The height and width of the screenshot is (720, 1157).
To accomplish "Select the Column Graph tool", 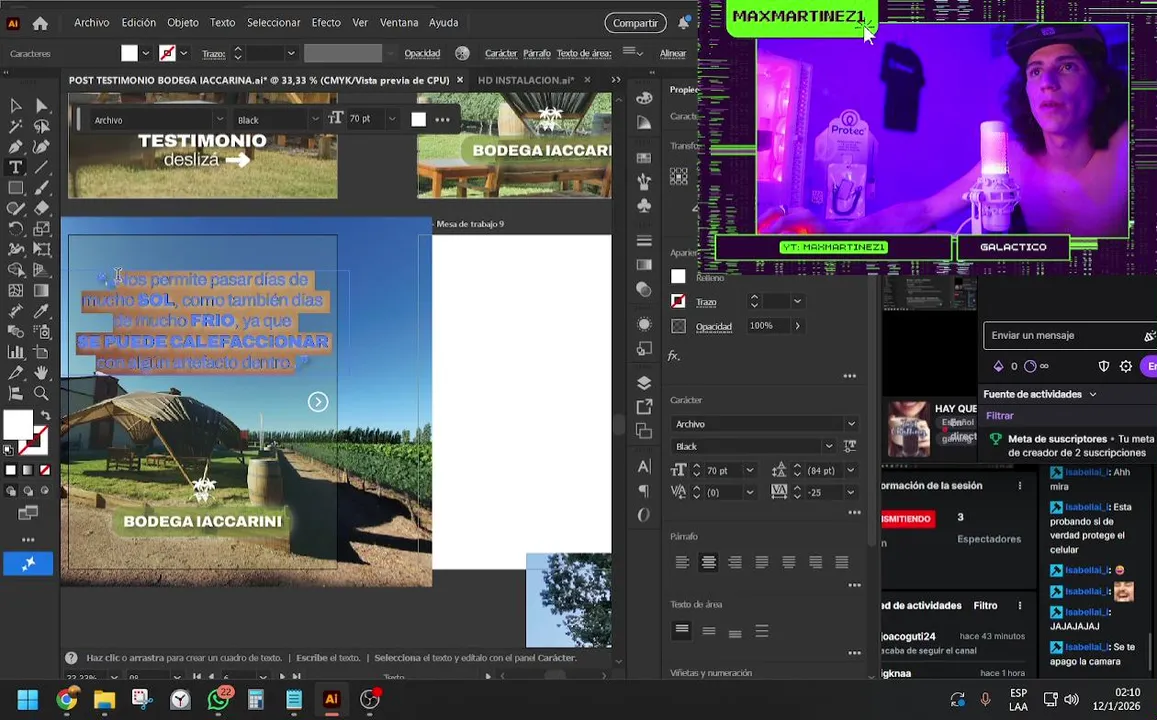I will pos(15,352).
